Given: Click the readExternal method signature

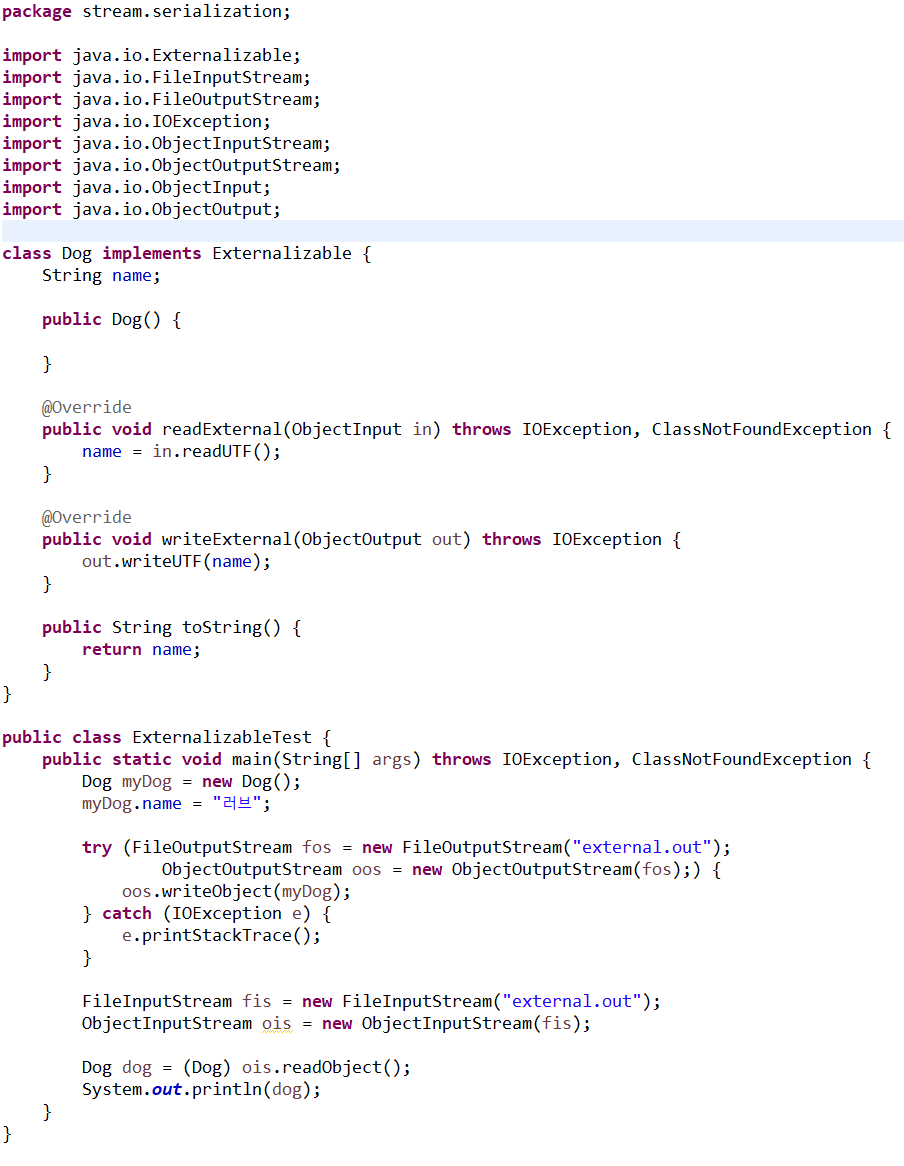Looking at the screenshot, I should coord(467,430).
